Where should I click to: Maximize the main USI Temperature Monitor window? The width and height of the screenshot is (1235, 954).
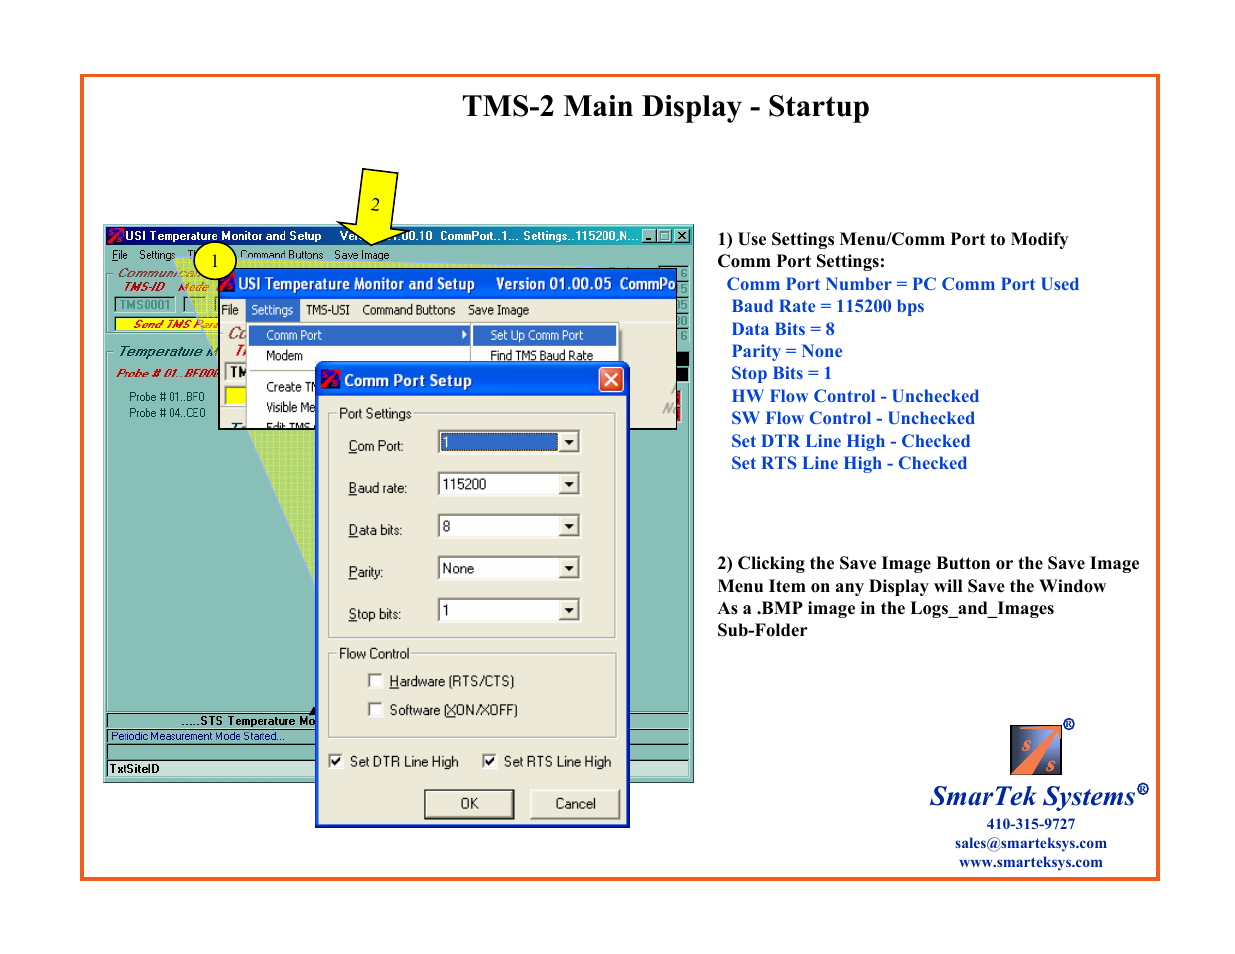click(x=664, y=236)
